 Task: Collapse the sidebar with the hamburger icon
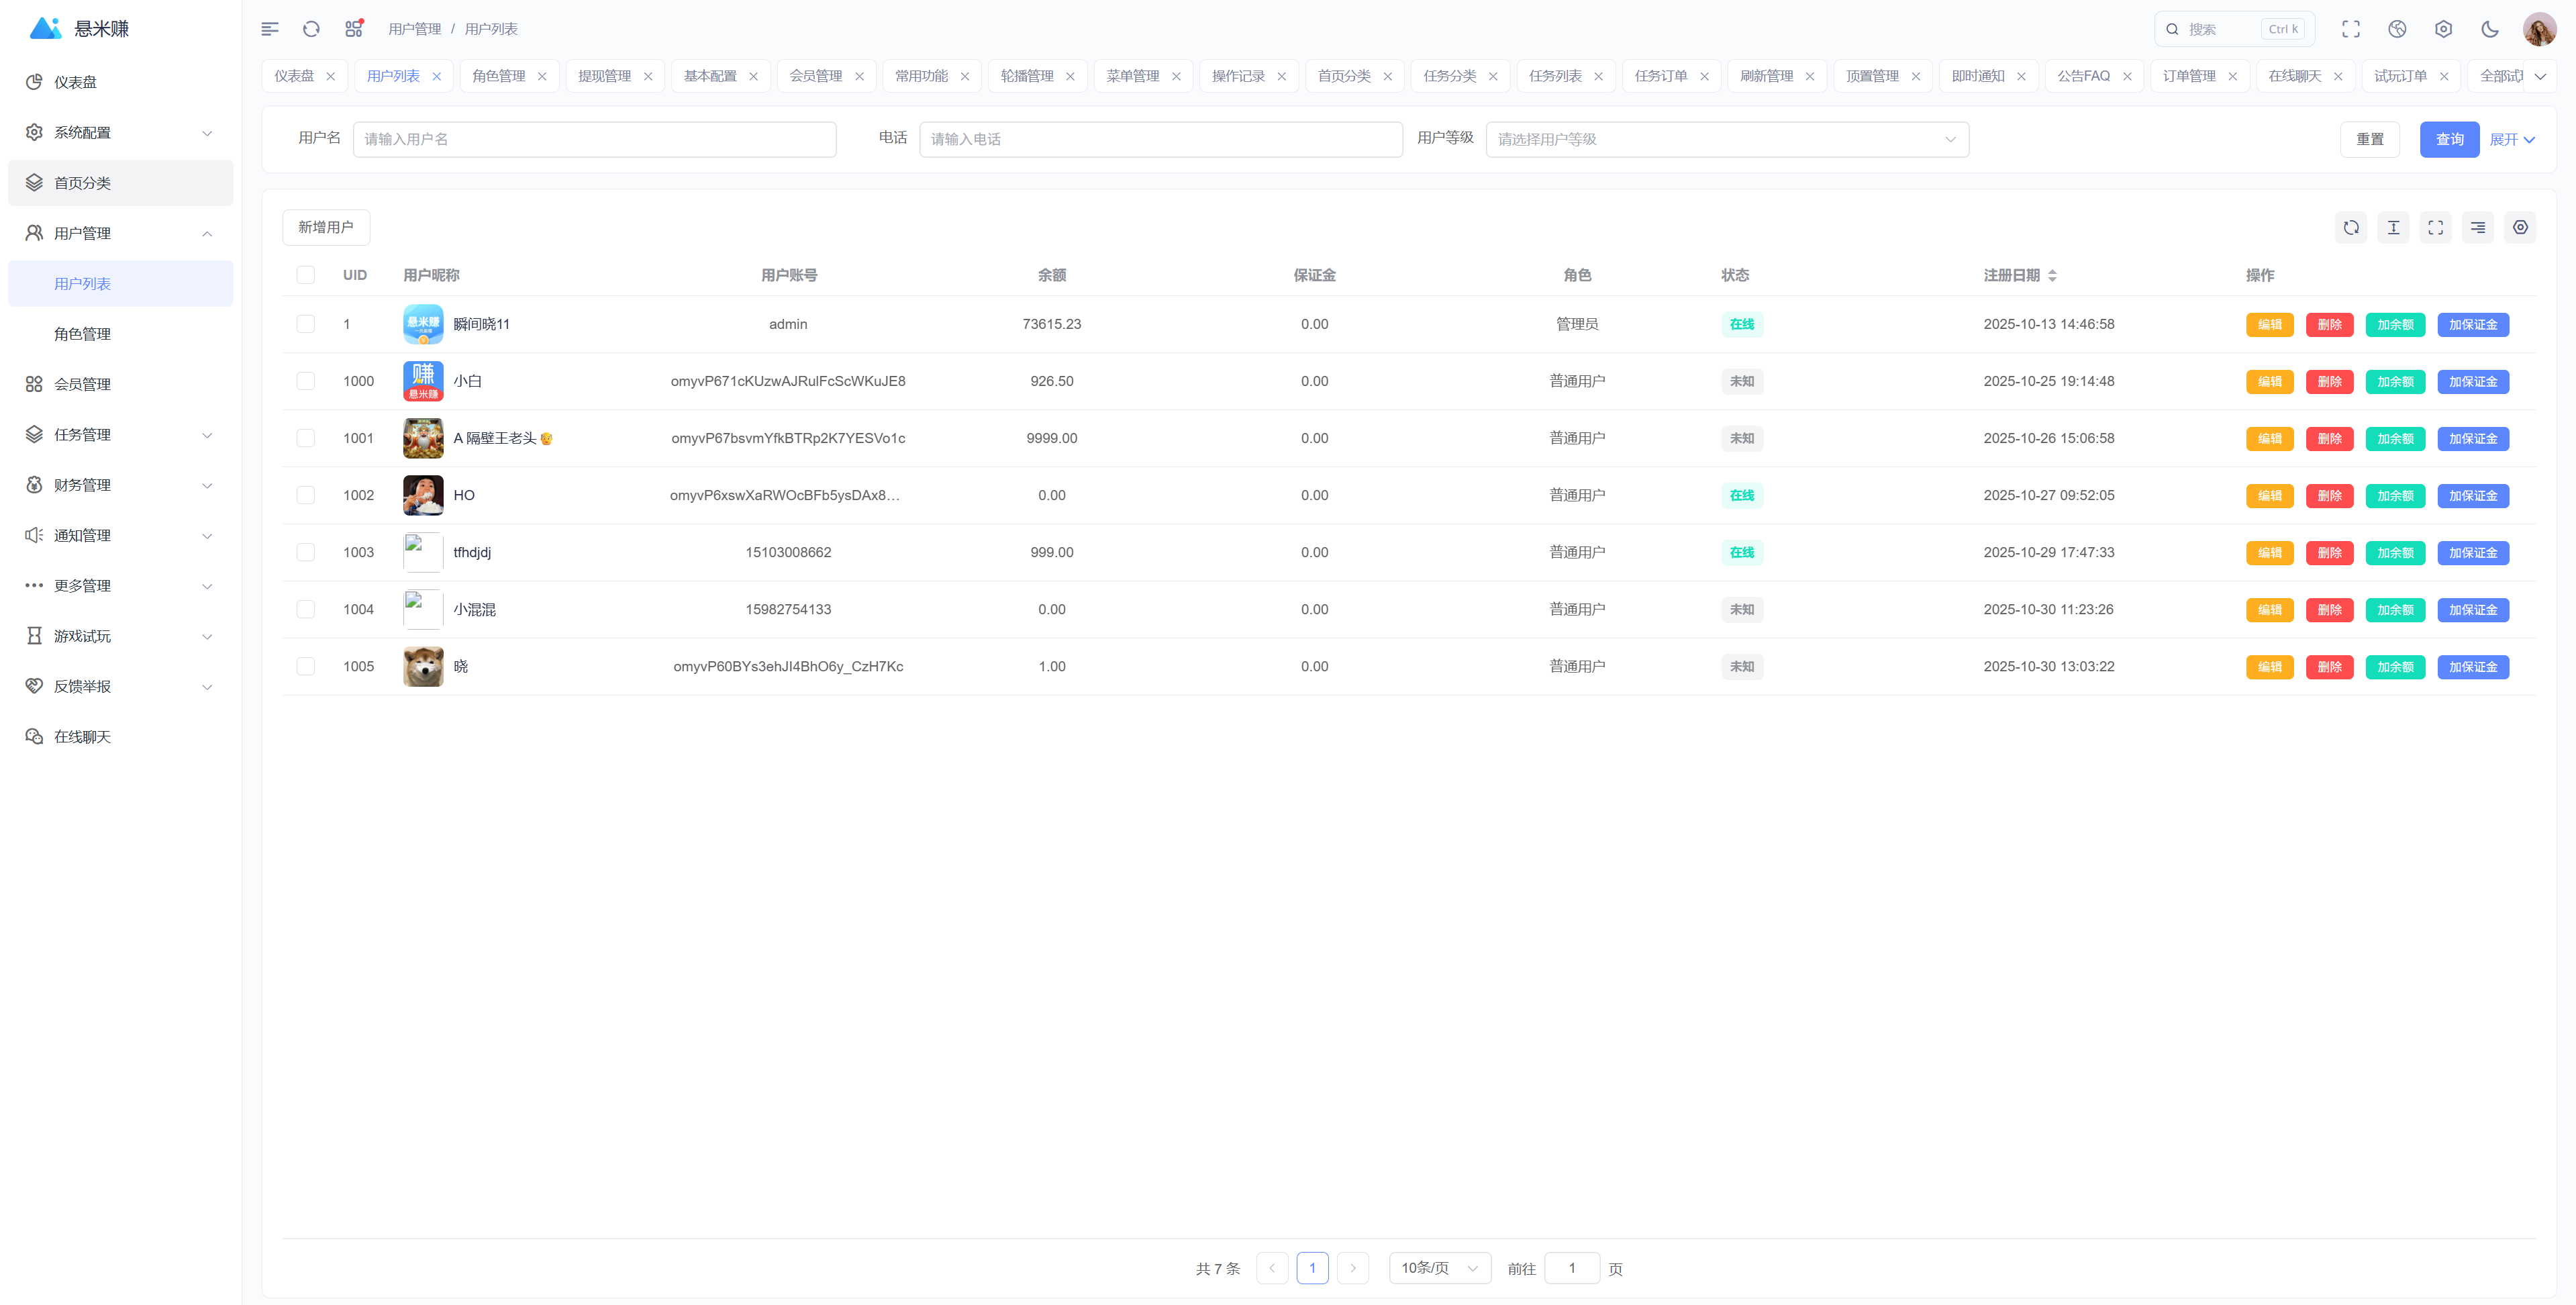[270, 29]
